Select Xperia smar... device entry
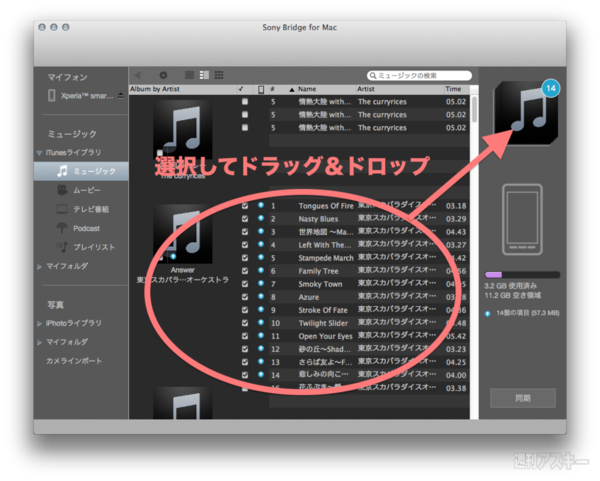The width and height of the screenshot is (600, 481). (x=87, y=96)
